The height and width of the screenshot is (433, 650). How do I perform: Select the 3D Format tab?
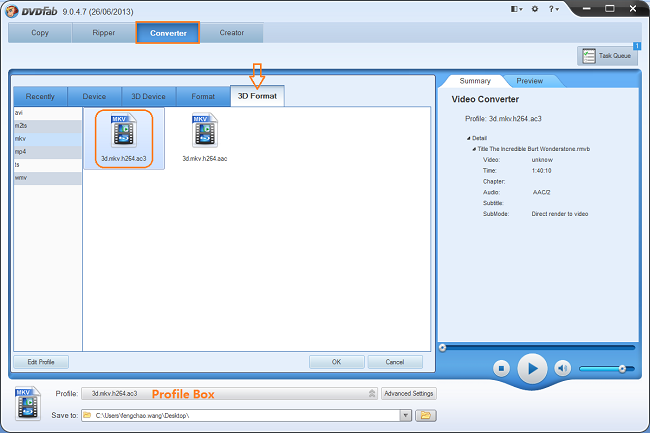(x=257, y=96)
